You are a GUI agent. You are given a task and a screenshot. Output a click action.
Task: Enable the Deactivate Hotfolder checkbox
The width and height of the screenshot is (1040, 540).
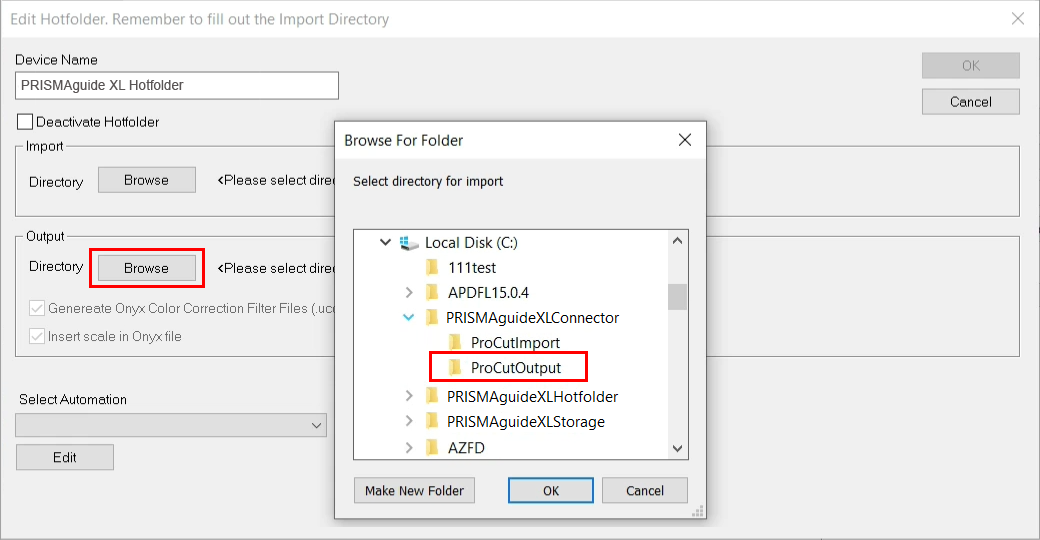[25, 122]
